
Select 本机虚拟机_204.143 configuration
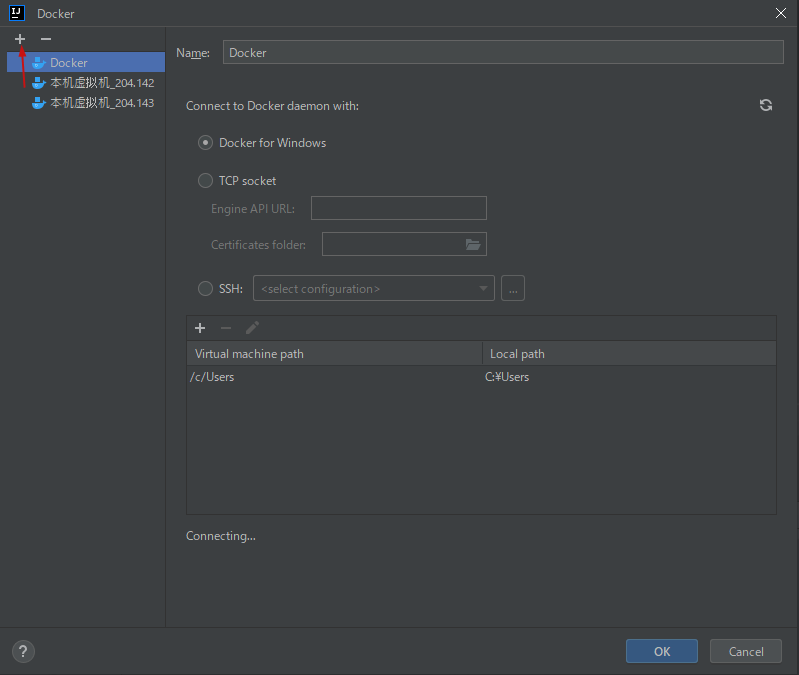point(86,103)
